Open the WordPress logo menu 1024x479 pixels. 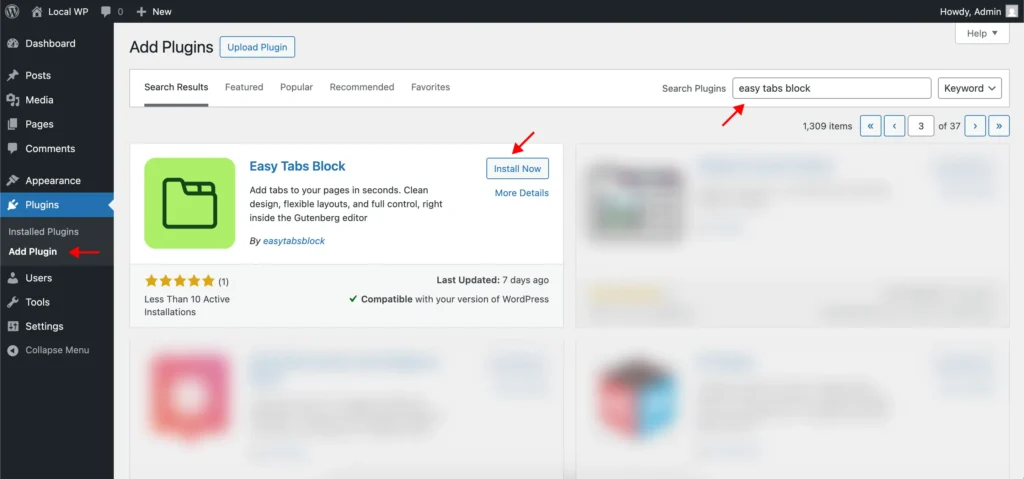pos(12,11)
